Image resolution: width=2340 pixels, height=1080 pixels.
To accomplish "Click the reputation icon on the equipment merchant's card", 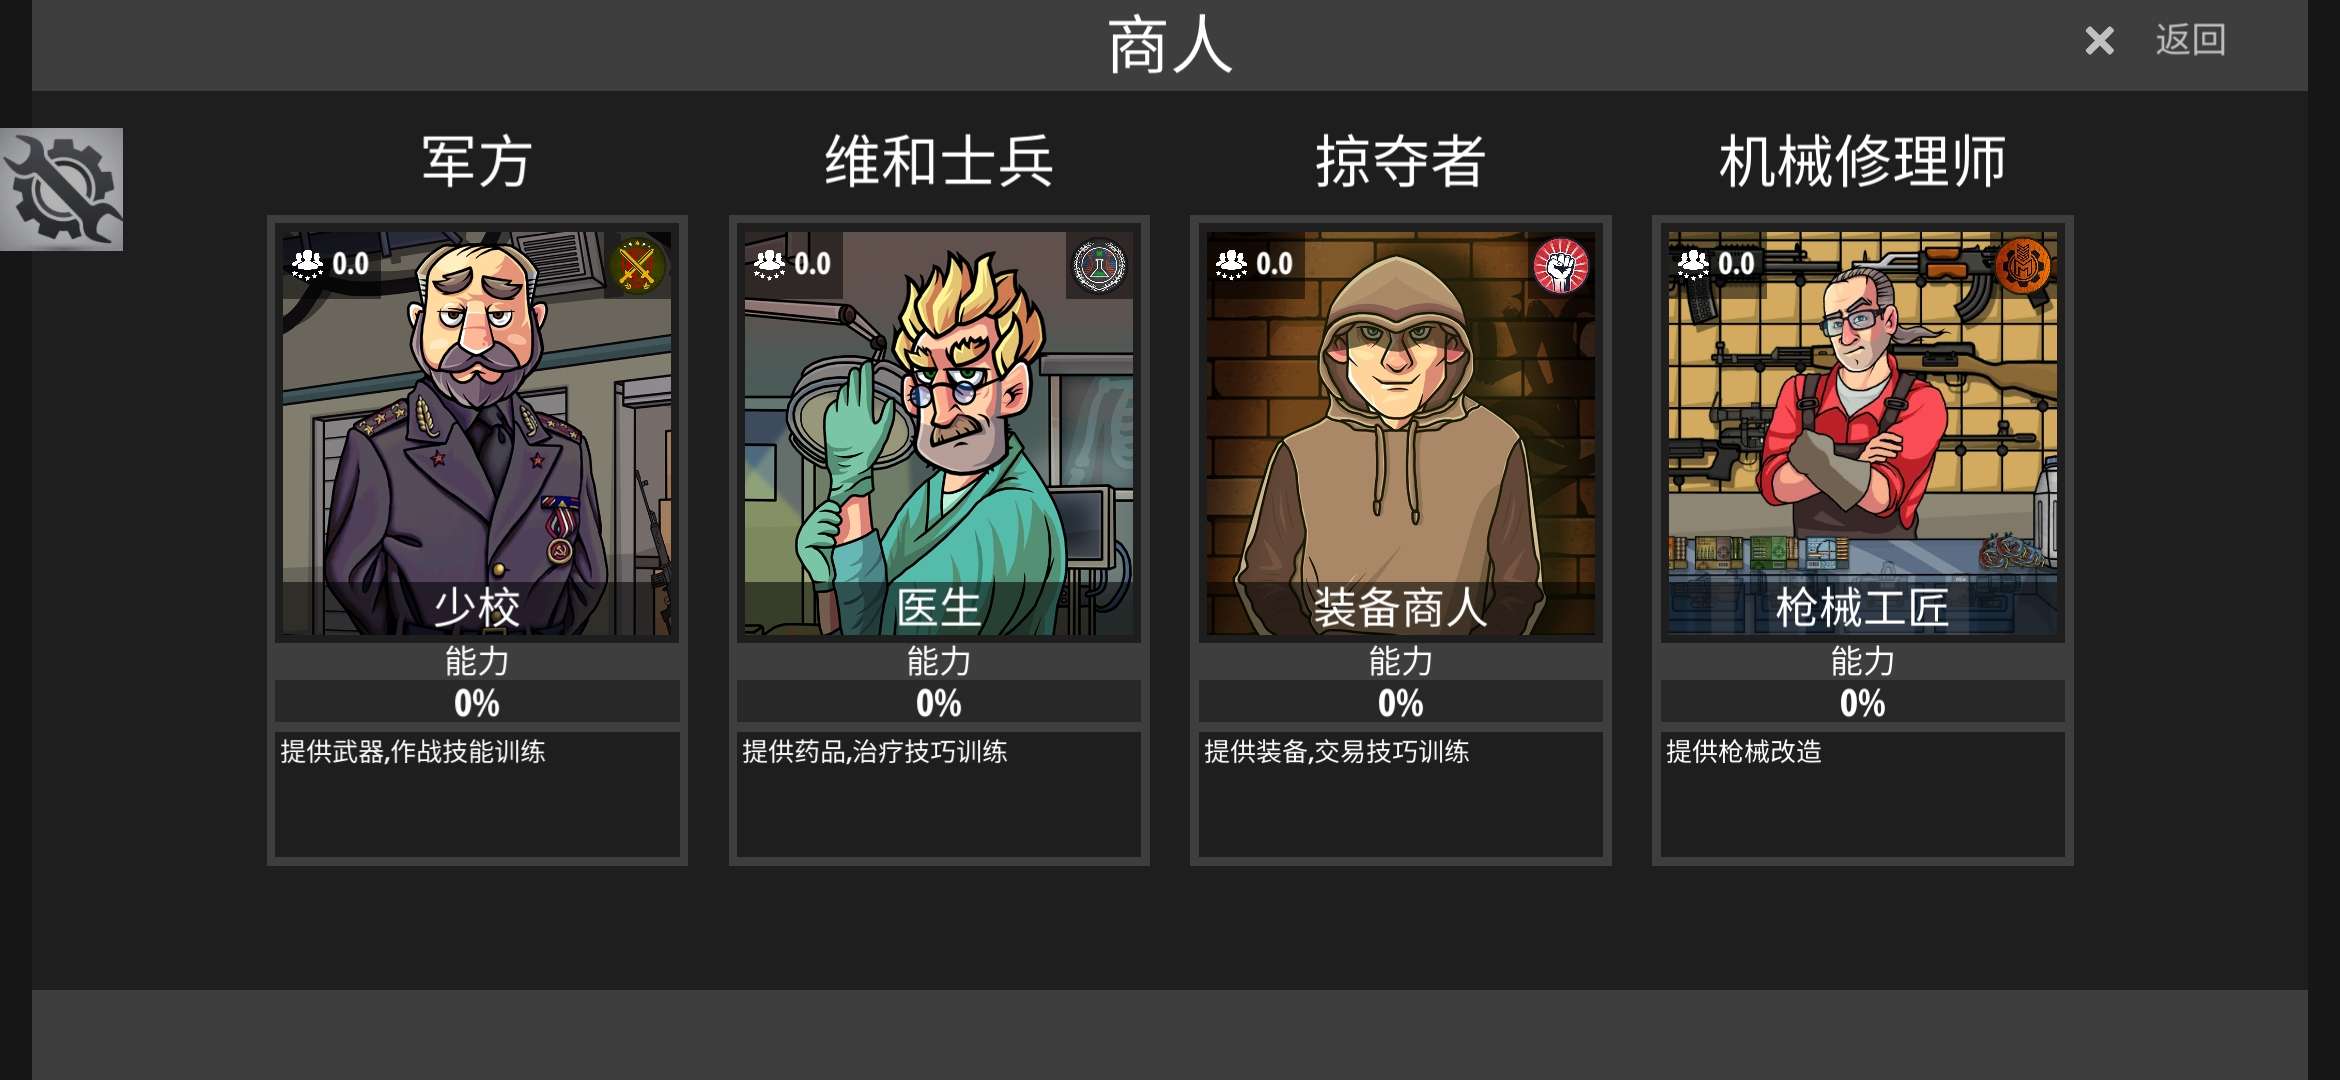I will (1231, 264).
